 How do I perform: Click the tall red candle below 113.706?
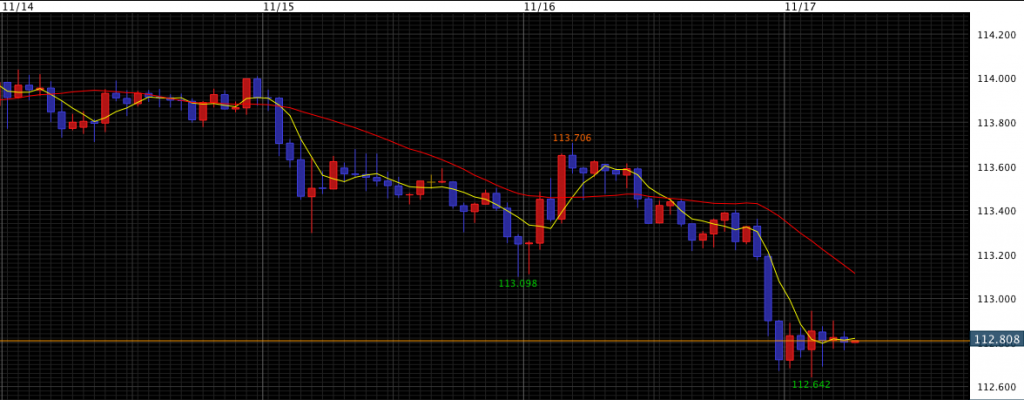(562, 186)
